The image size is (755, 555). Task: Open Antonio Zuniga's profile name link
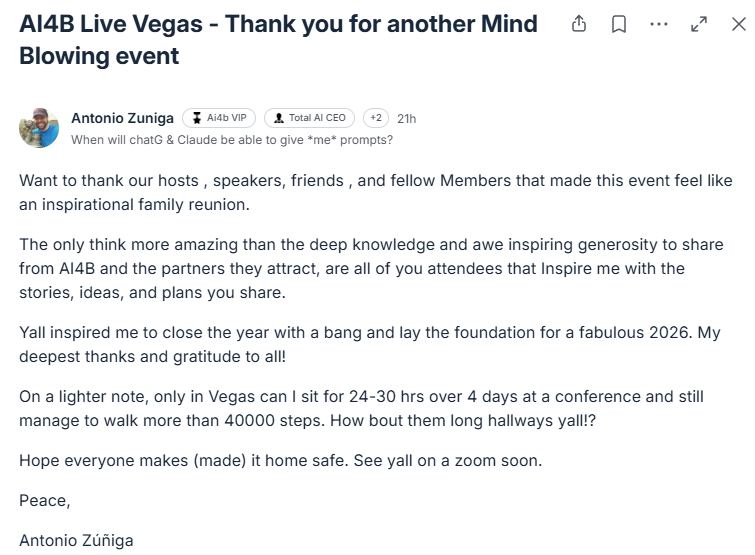pos(122,118)
